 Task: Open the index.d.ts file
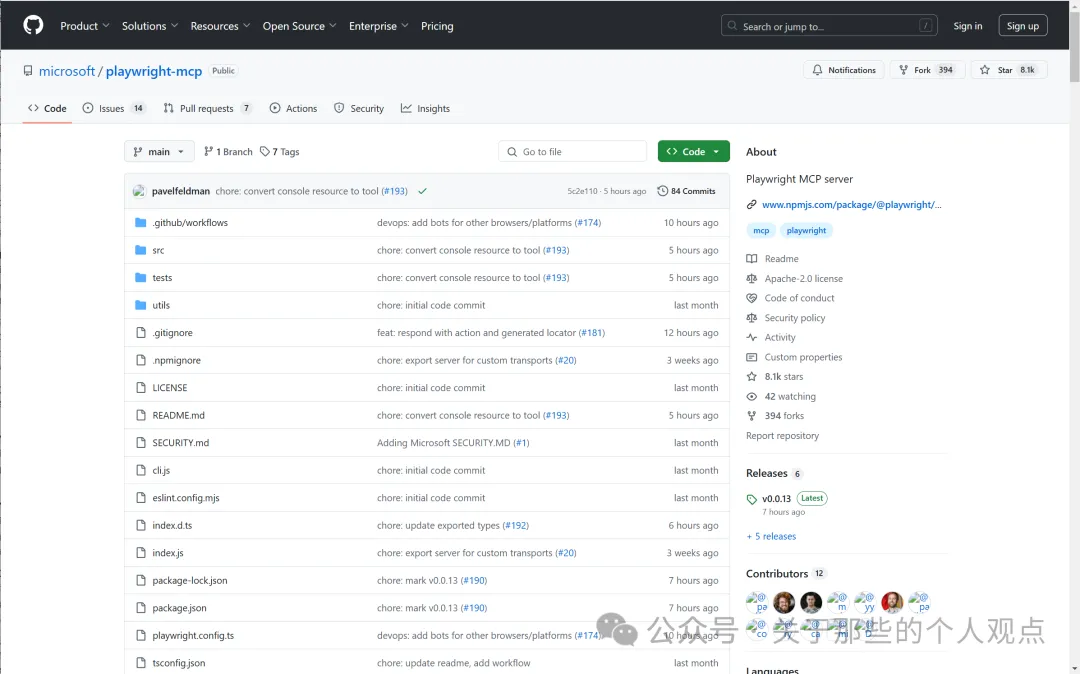pyautogui.click(x=172, y=525)
